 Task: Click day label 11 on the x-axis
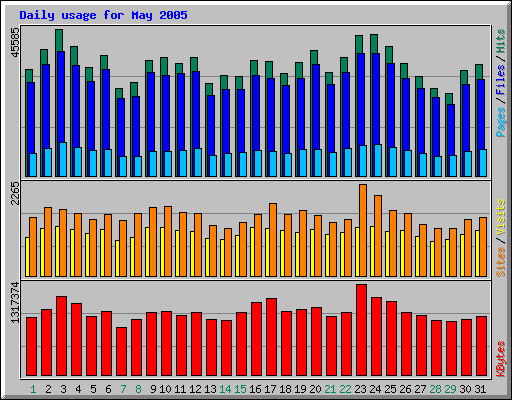pos(180,389)
